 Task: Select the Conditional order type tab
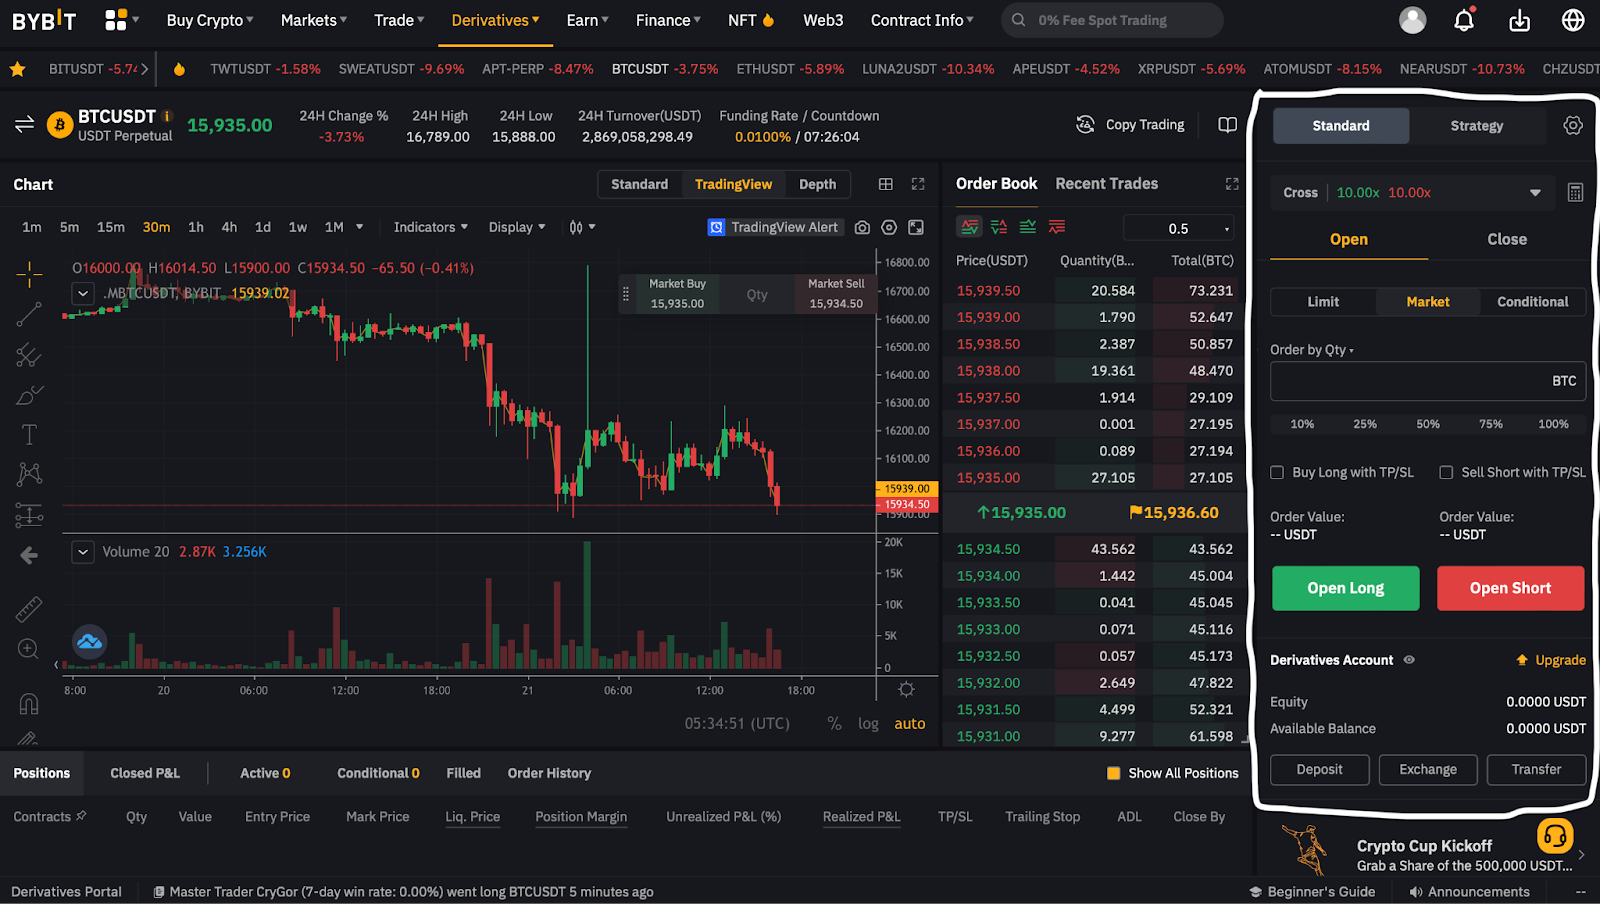(1533, 302)
